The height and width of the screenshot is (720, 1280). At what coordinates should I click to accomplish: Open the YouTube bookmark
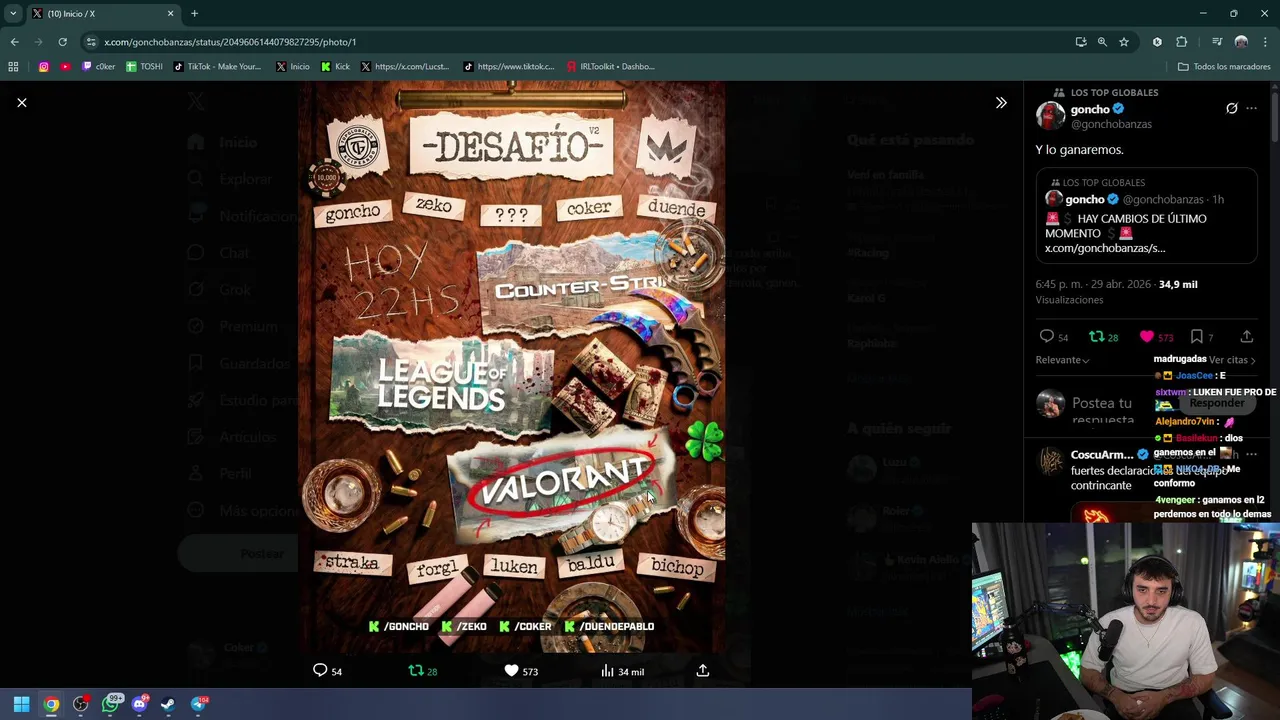[65, 67]
